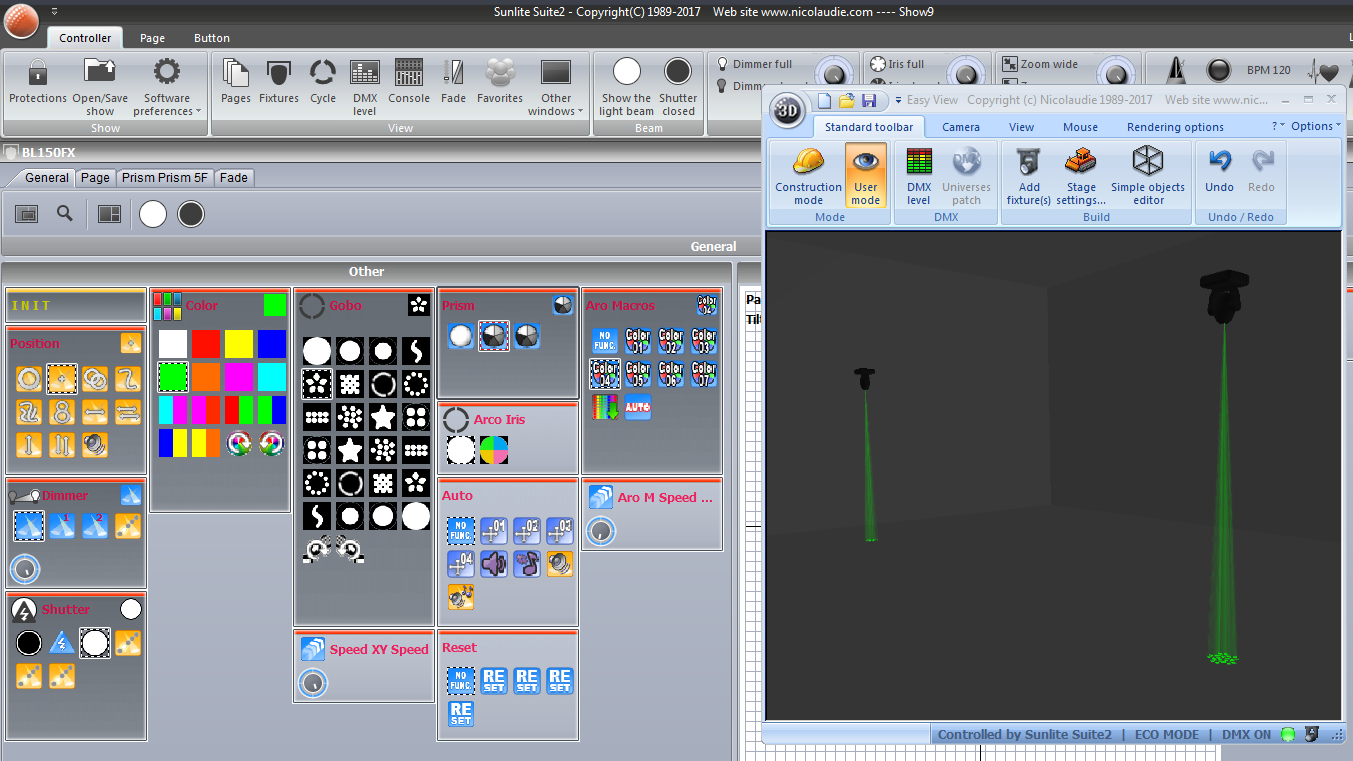Select the star gobo in the third gobo row
1353x761 pixels.
tap(383, 417)
